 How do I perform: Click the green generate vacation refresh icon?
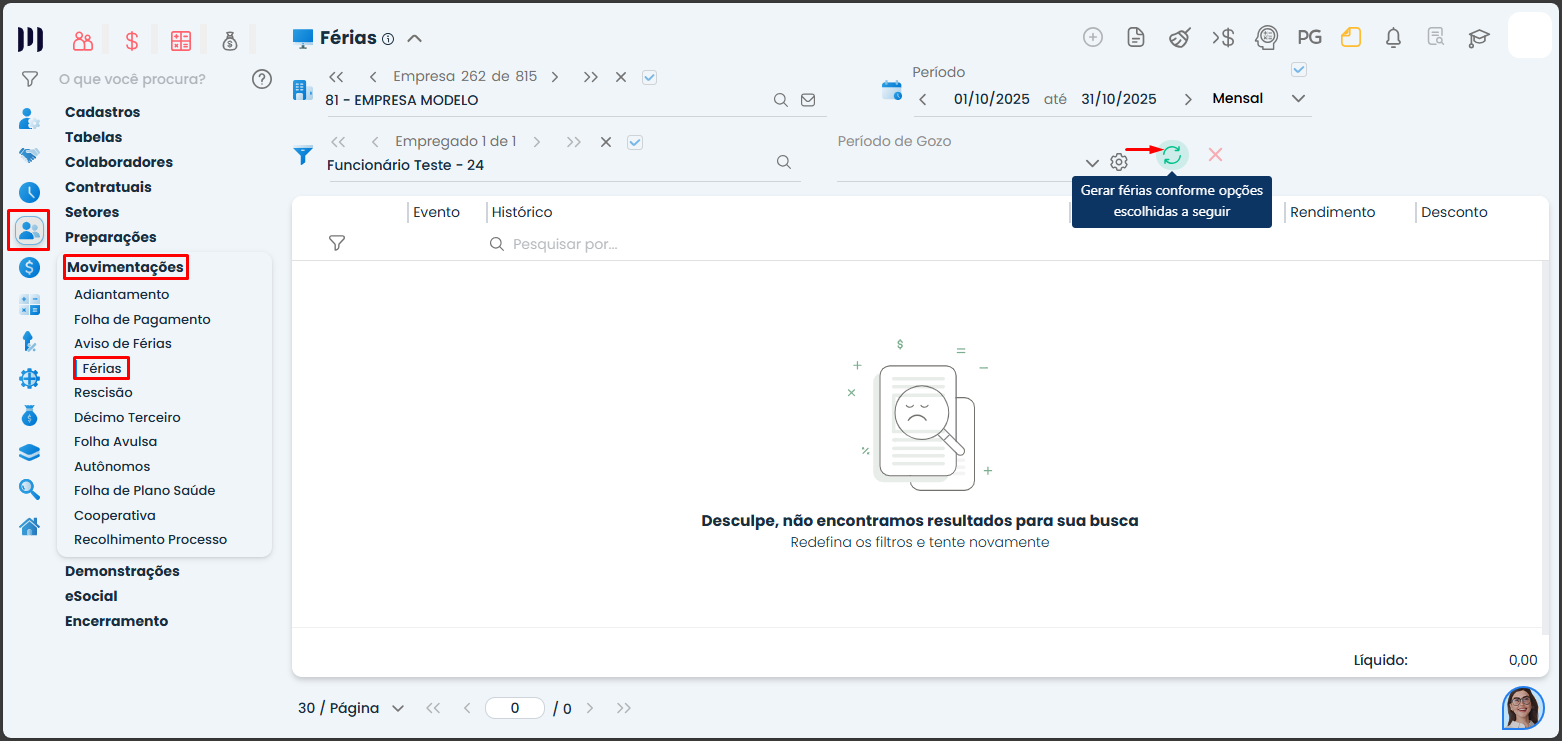pyautogui.click(x=1172, y=155)
